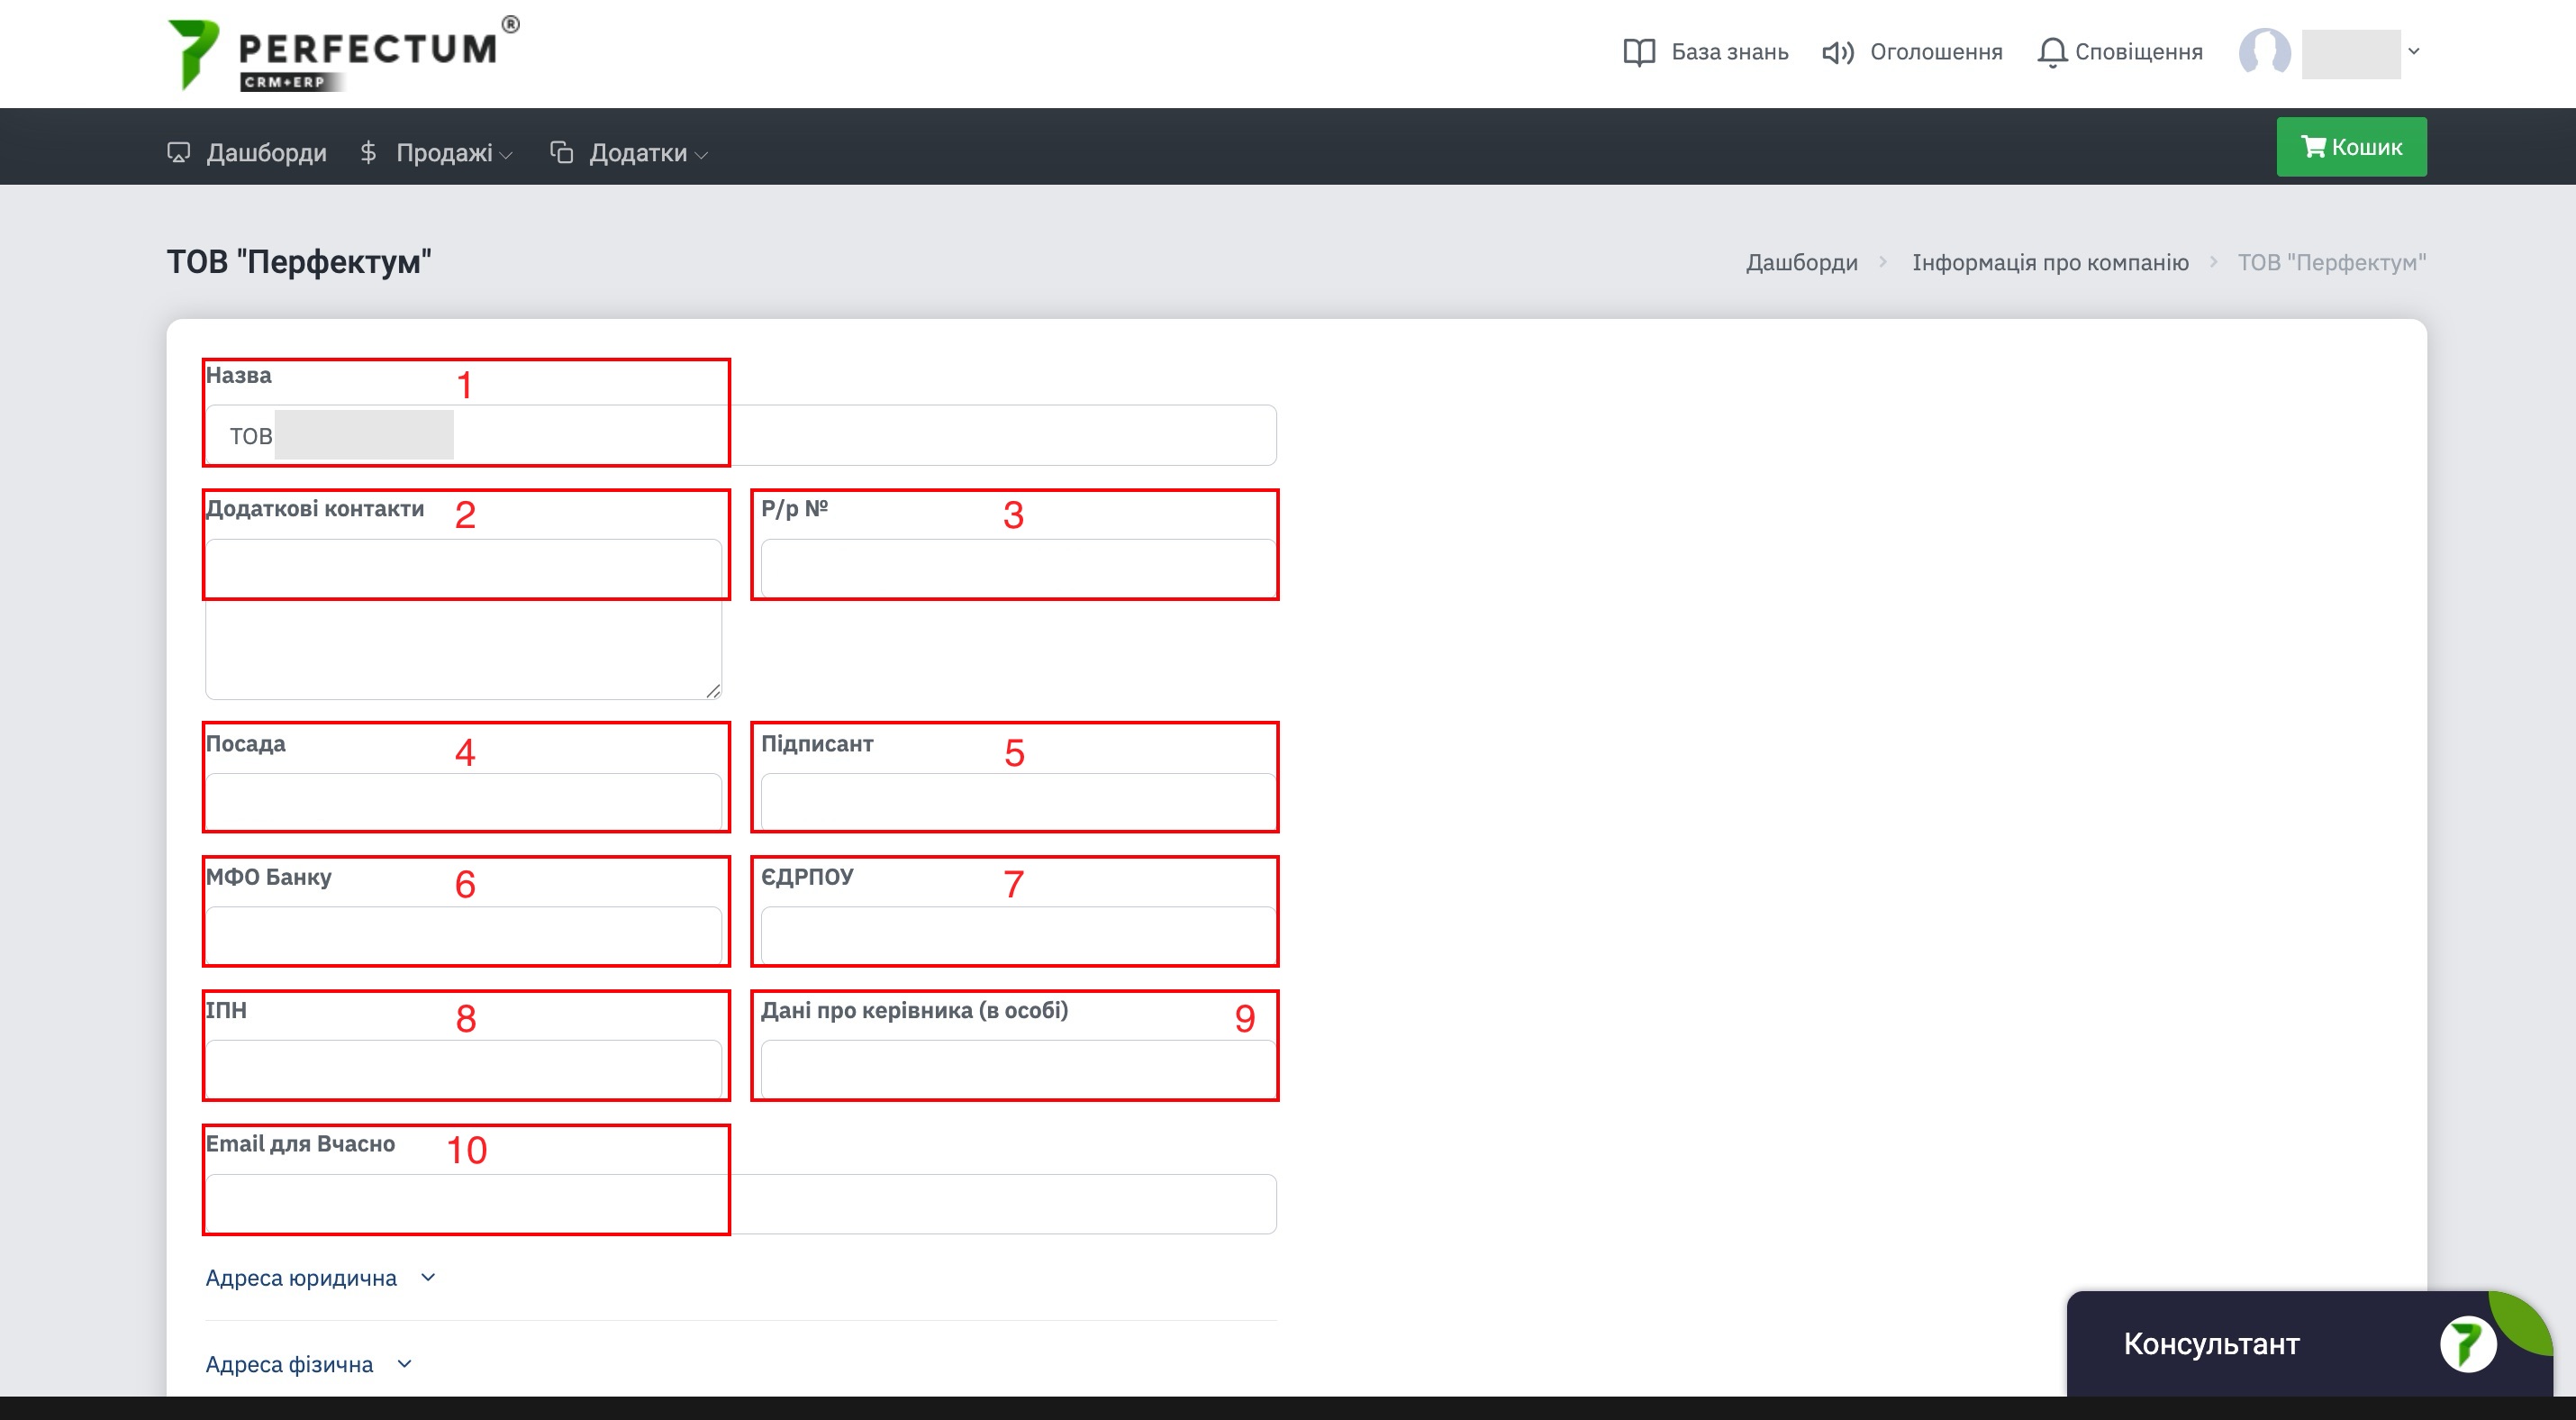Open the Сповіщення bell icon
2576x1420 pixels.
coord(2052,52)
